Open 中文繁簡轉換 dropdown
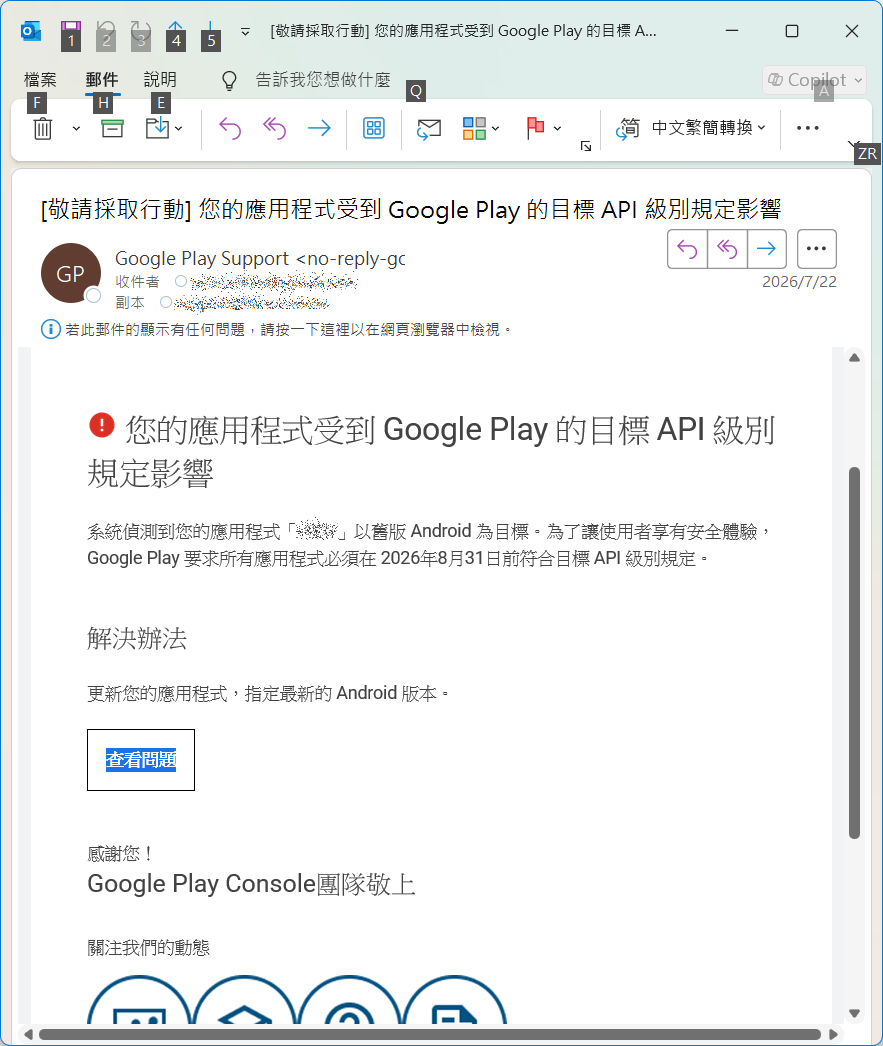The height and width of the screenshot is (1046, 883). (x=709, y=127)
